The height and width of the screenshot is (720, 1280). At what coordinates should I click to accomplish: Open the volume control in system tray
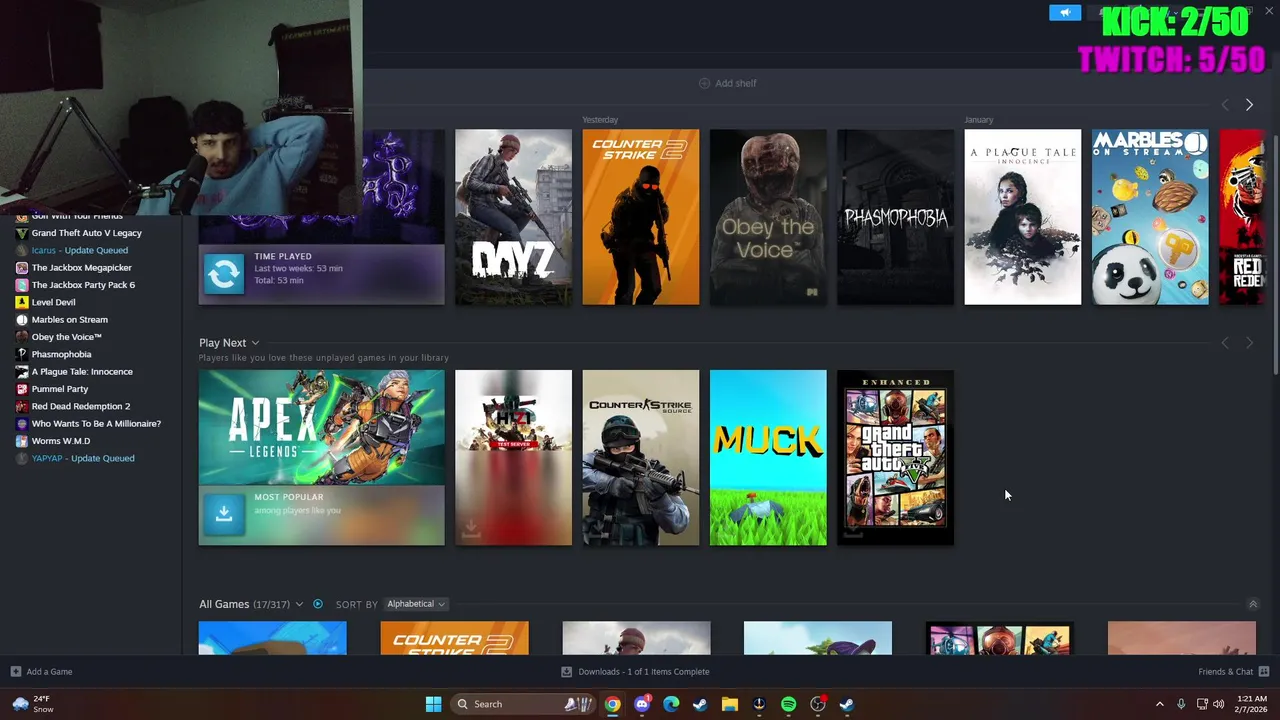pyautogui.click(x=1218, y=704)
